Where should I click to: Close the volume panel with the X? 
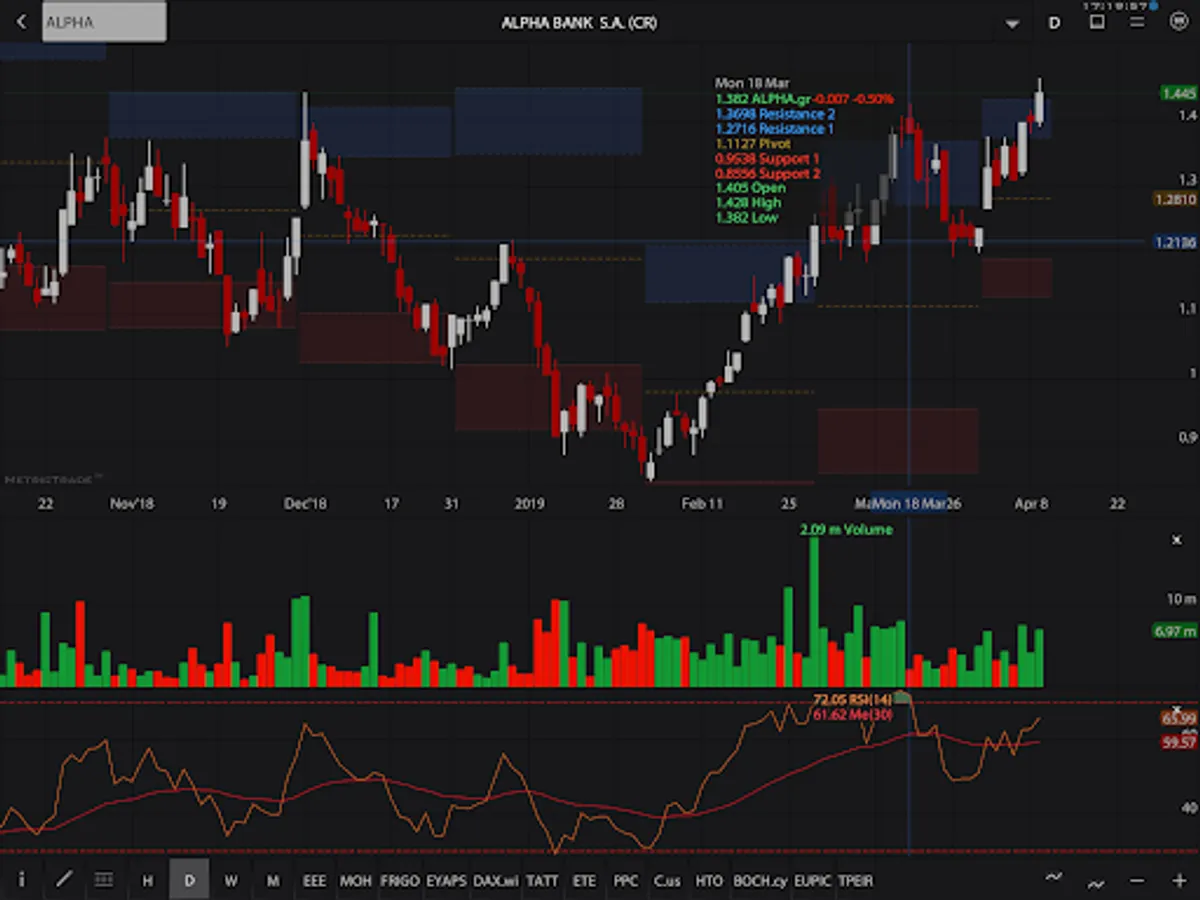coord(1177,540)
